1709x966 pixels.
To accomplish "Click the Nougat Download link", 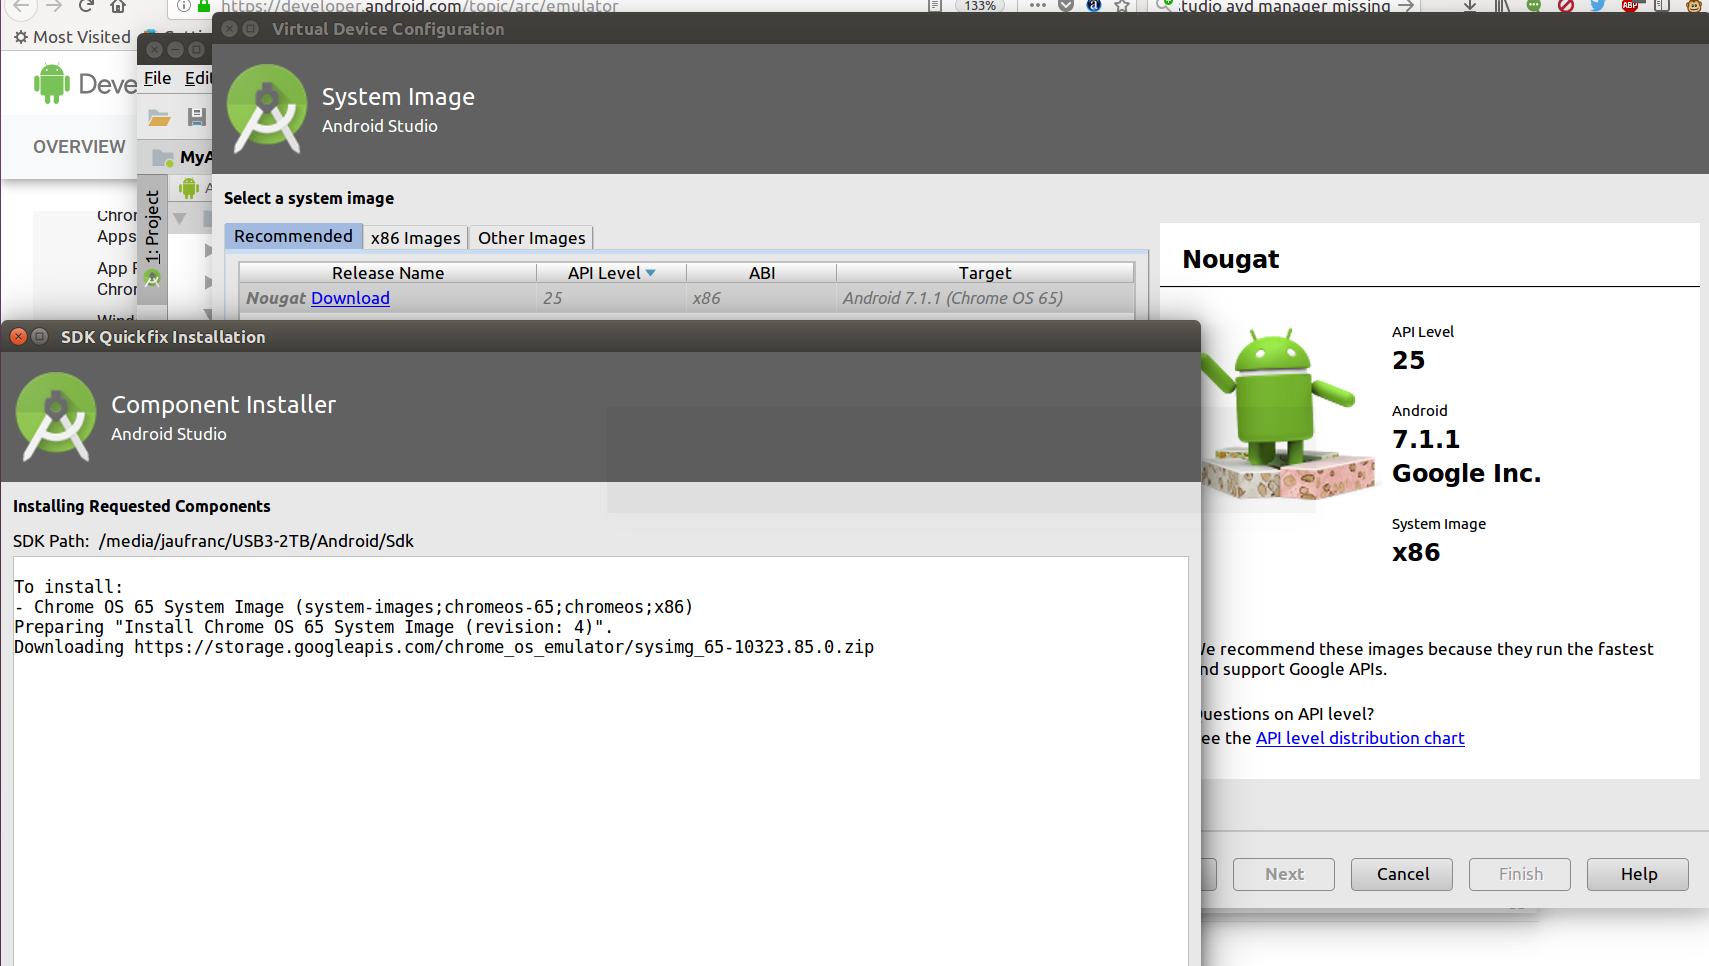I will pyautogui.click(x=350, y=298).
